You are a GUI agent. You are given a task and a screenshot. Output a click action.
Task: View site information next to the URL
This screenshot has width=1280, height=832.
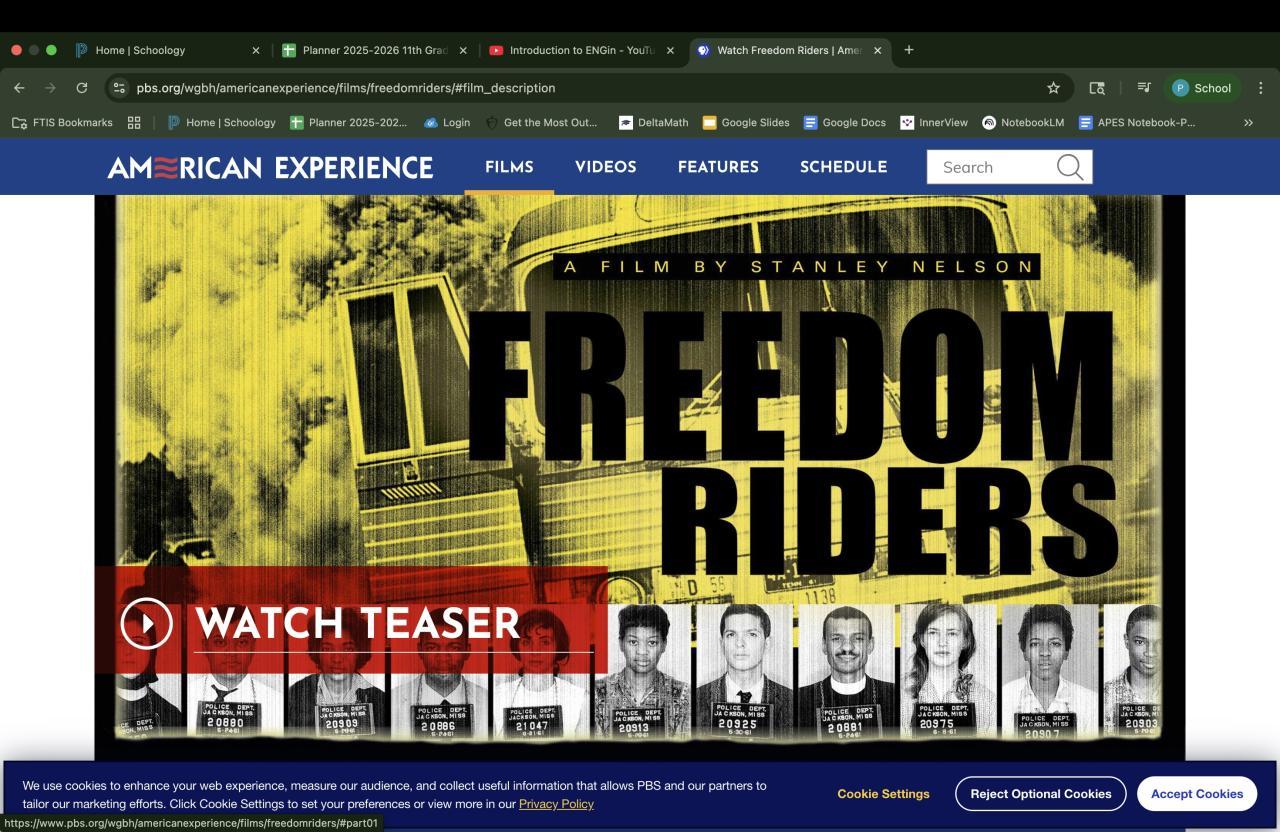coord(119,88)
